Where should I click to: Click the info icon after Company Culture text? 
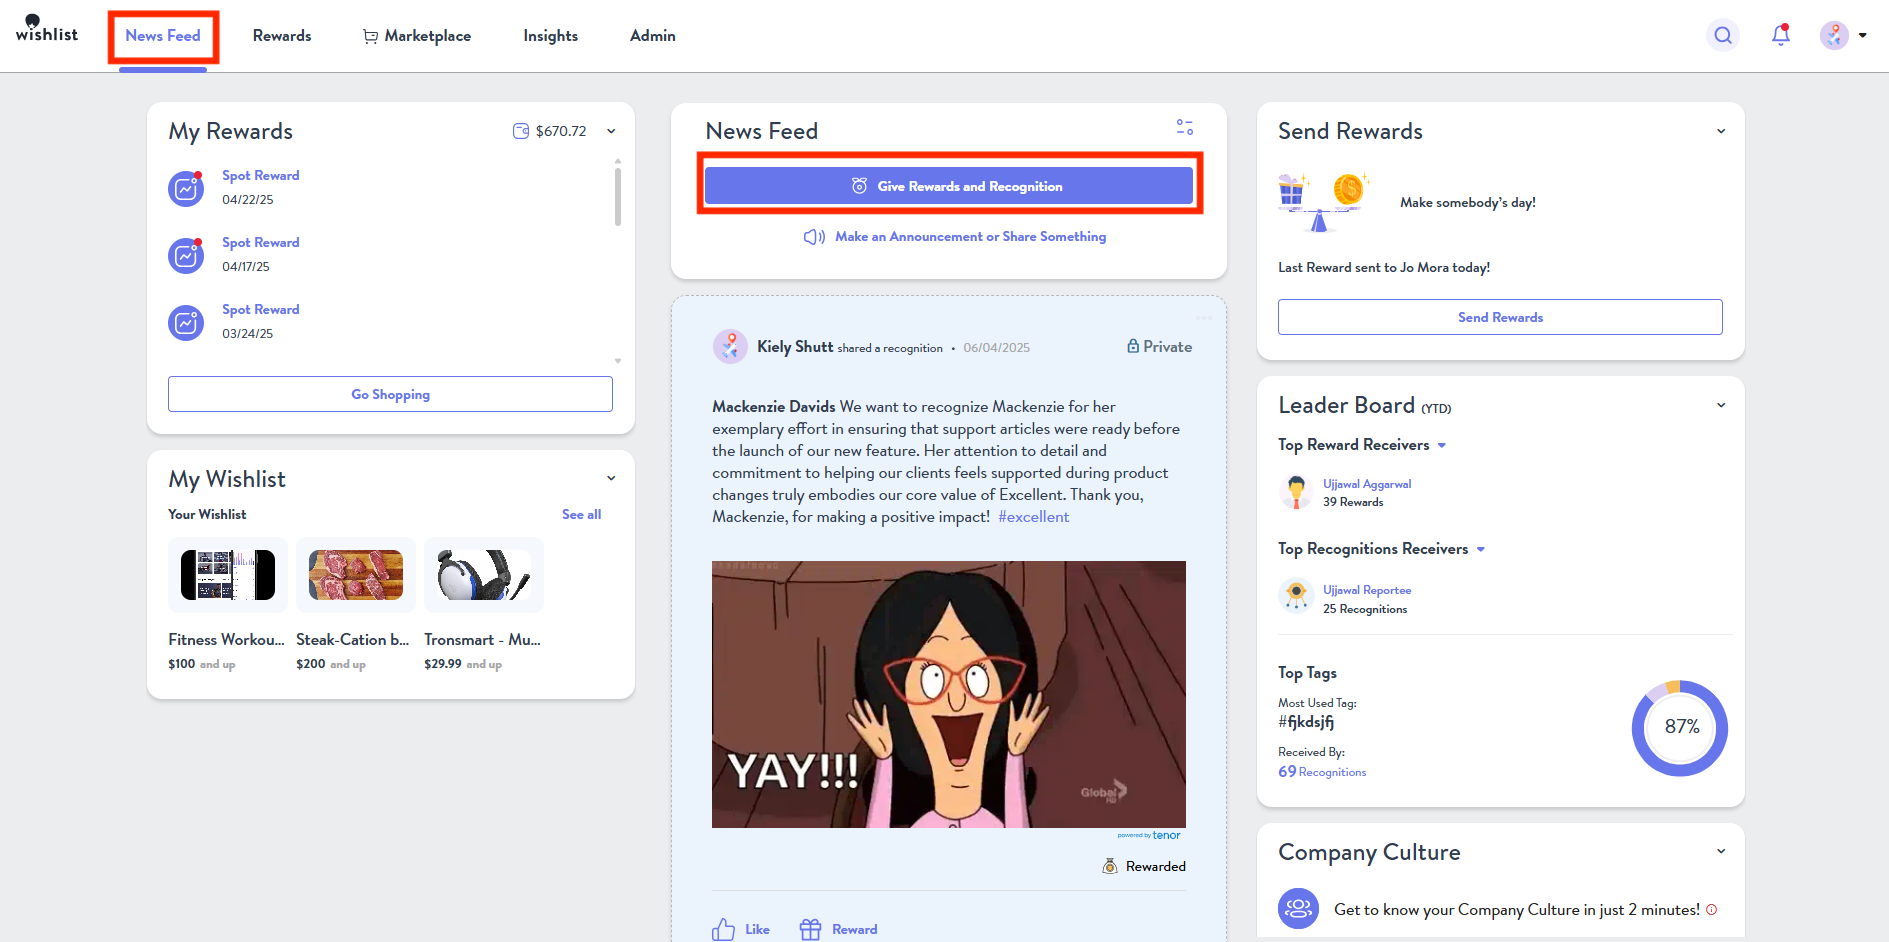pyautogui.click(x=1711, y=909)
